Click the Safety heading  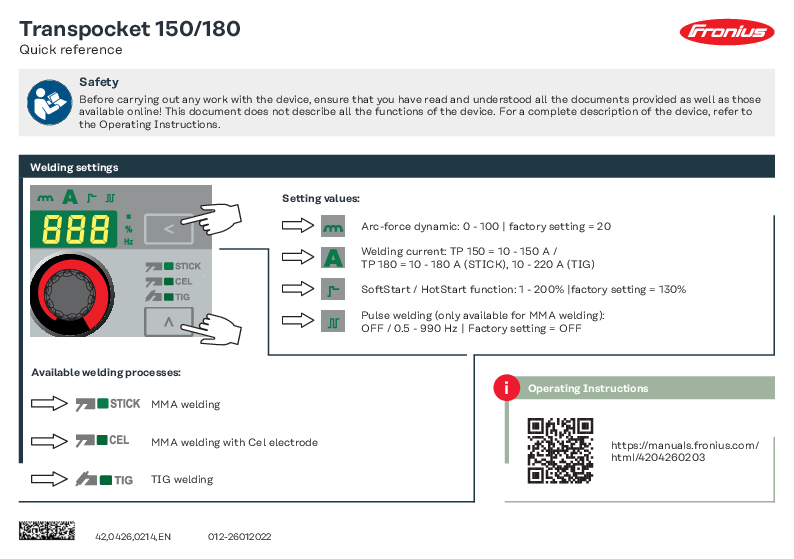(x=99, y=82)
